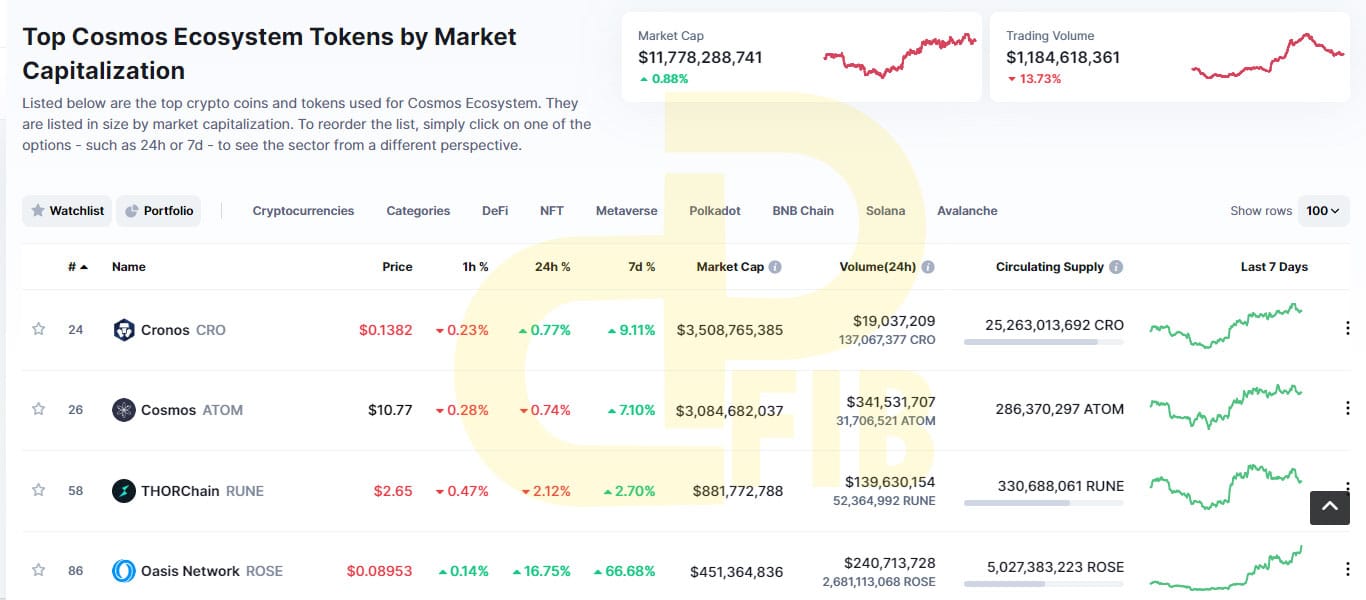The height and width of the screenshot is (600, 1366).
Task: Sort the table by 1h % change
Action: click(474, 267)
